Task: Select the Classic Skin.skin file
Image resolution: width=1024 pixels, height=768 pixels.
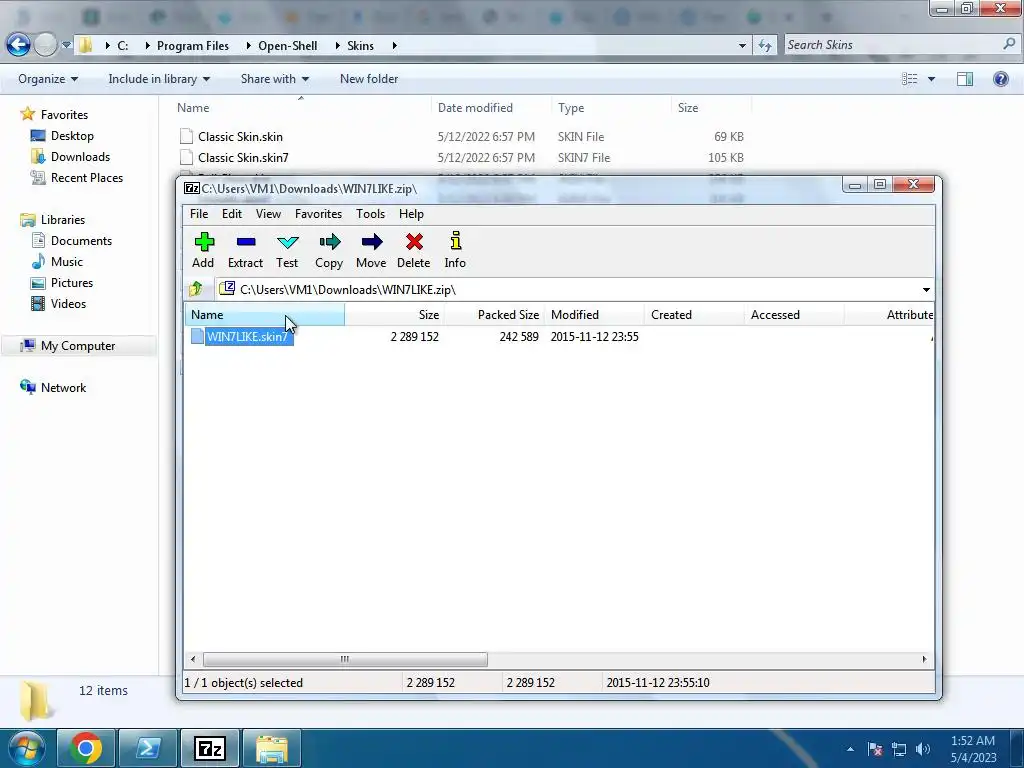Action: pos(240,136)
